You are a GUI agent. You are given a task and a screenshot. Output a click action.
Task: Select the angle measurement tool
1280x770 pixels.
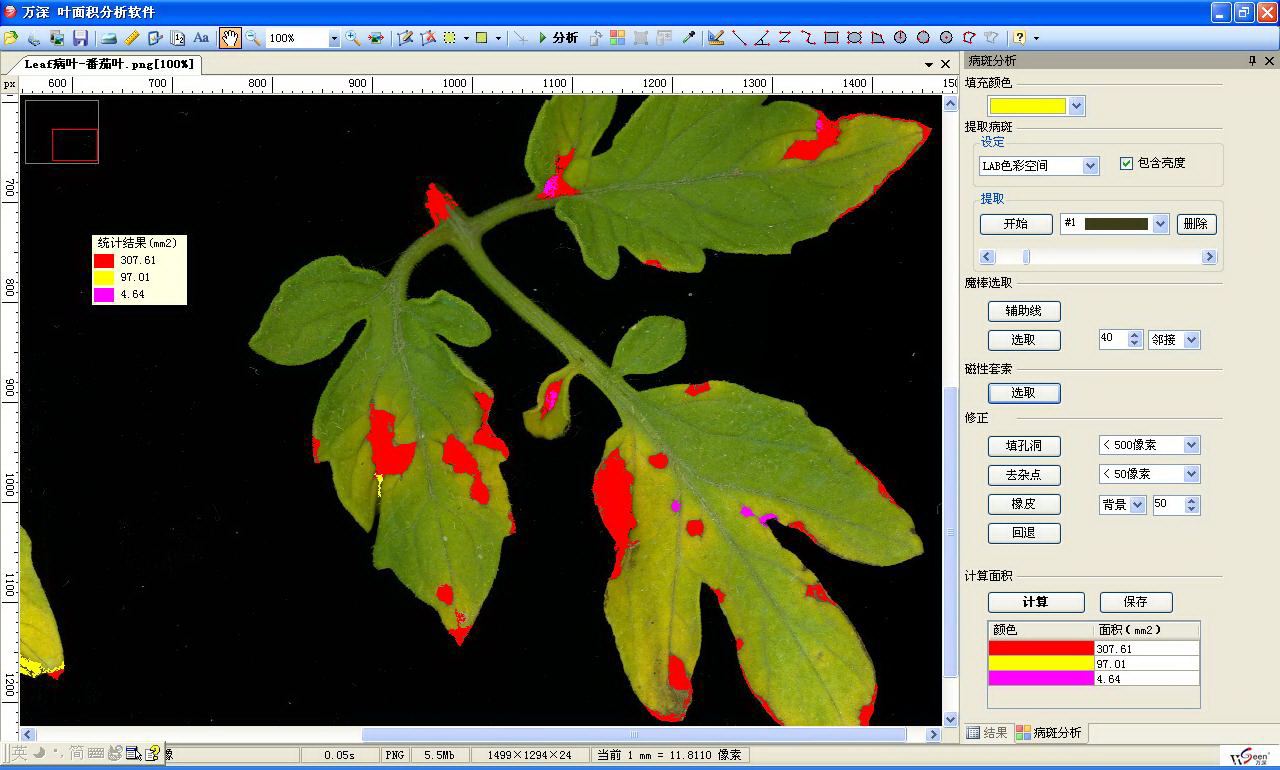coord(762,38)
